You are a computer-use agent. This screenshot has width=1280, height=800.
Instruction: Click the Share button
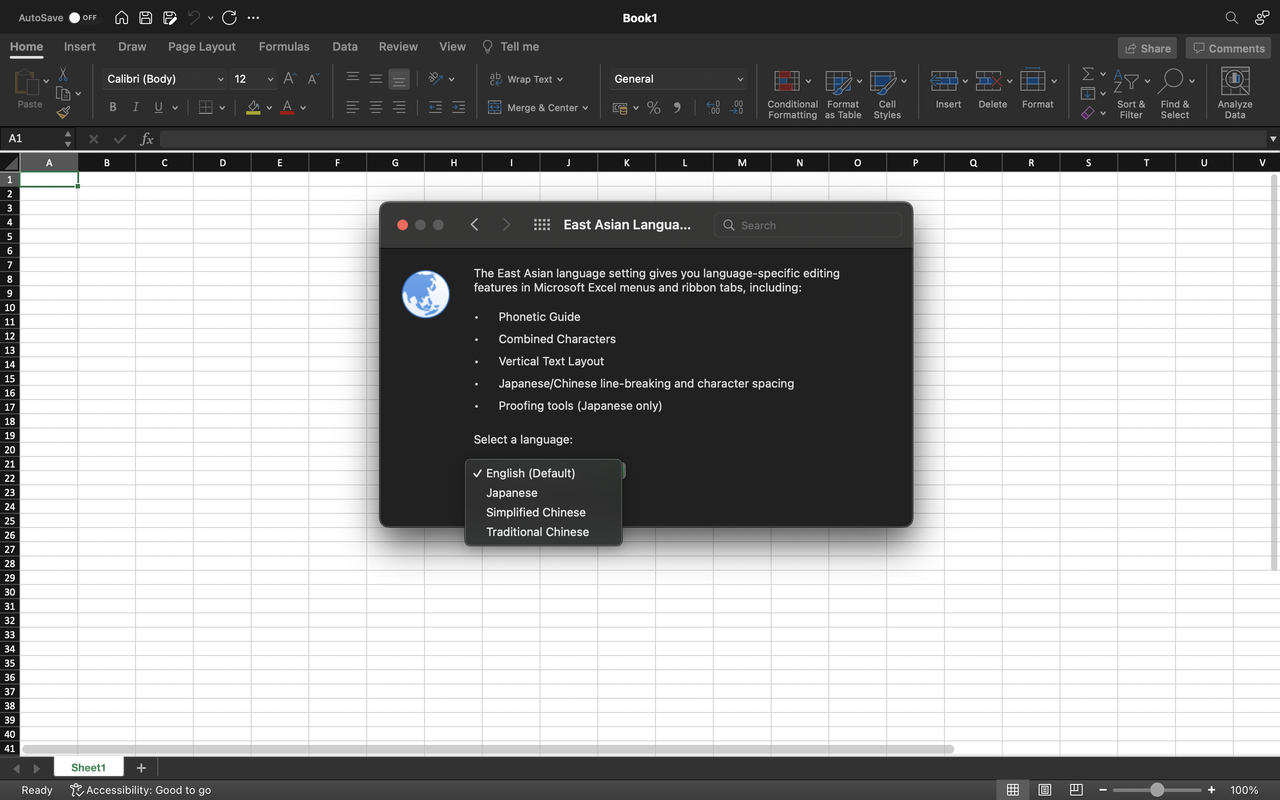(x=1147, y=48)
